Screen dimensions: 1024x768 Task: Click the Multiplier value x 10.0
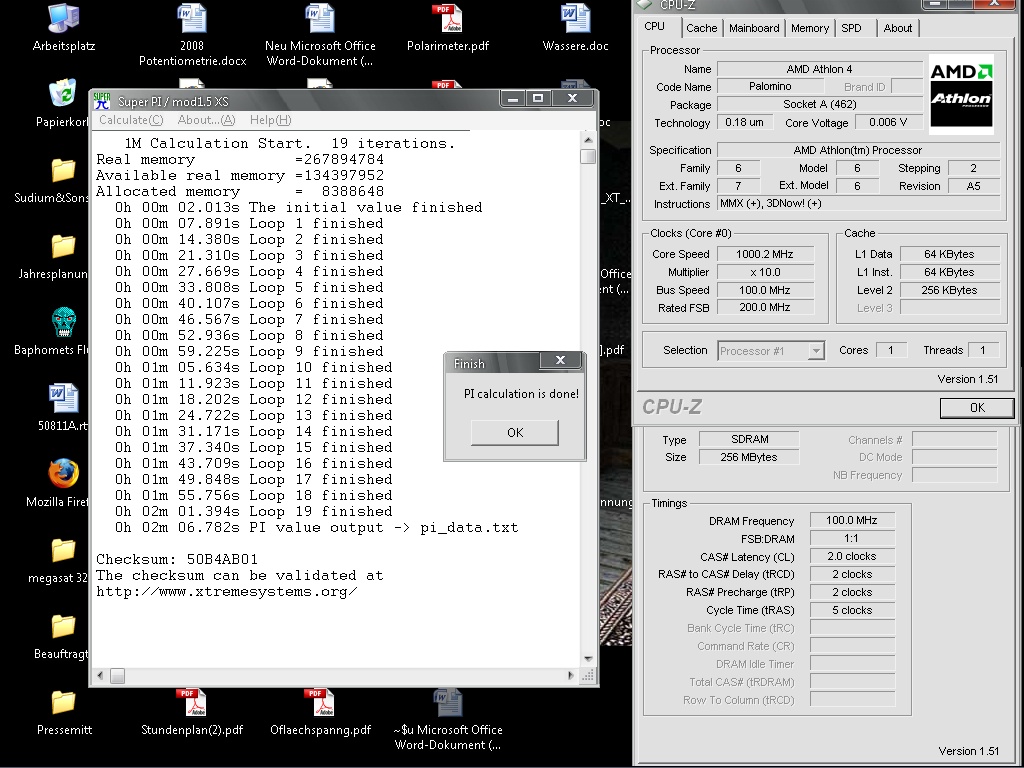point(765,272)
